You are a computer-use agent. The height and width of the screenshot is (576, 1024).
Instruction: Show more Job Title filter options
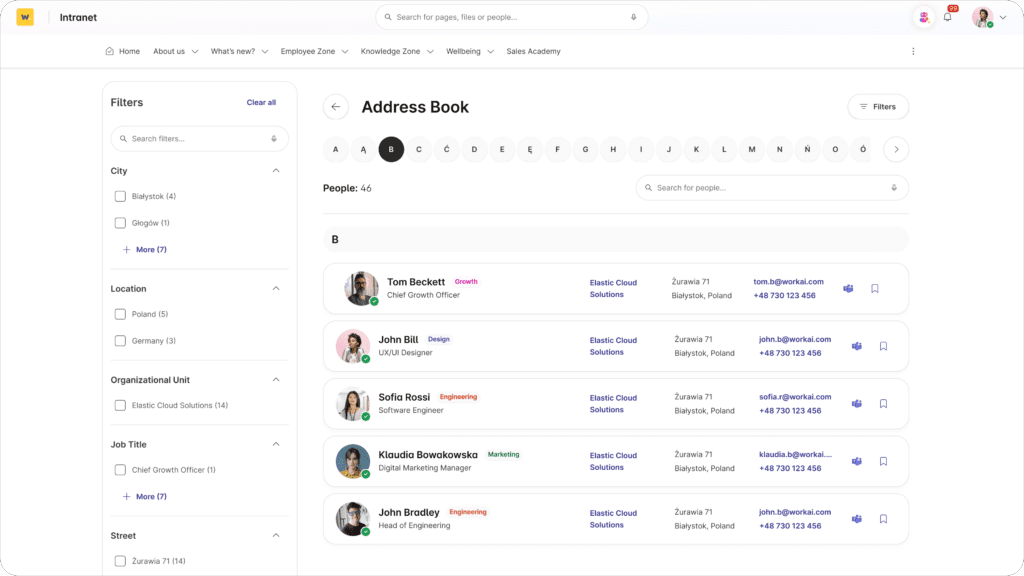click(x=145, y=496)
